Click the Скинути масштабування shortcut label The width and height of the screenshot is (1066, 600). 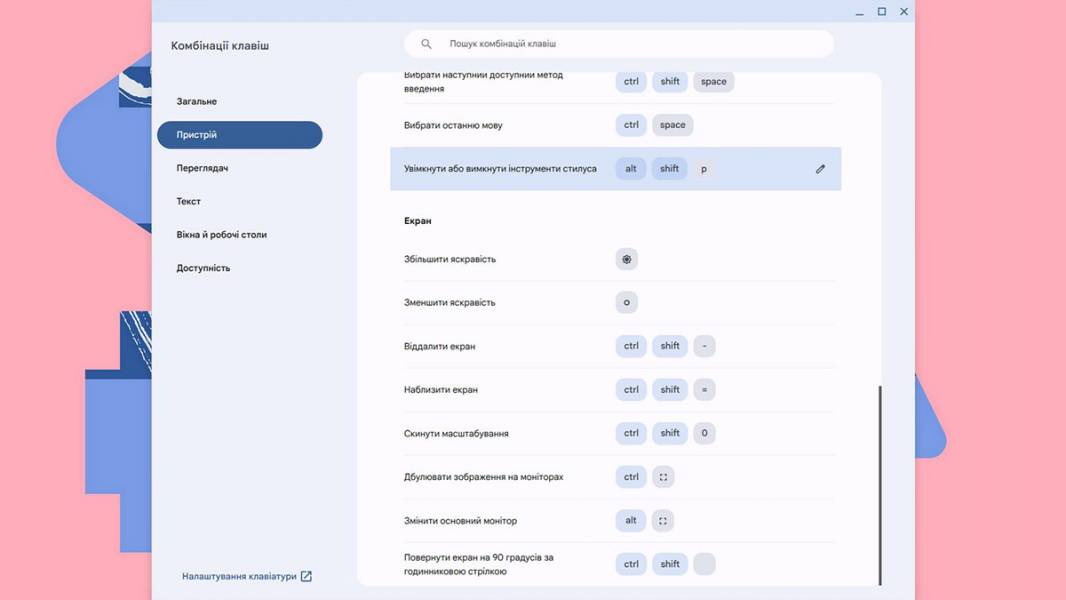[x=456, y=434]
